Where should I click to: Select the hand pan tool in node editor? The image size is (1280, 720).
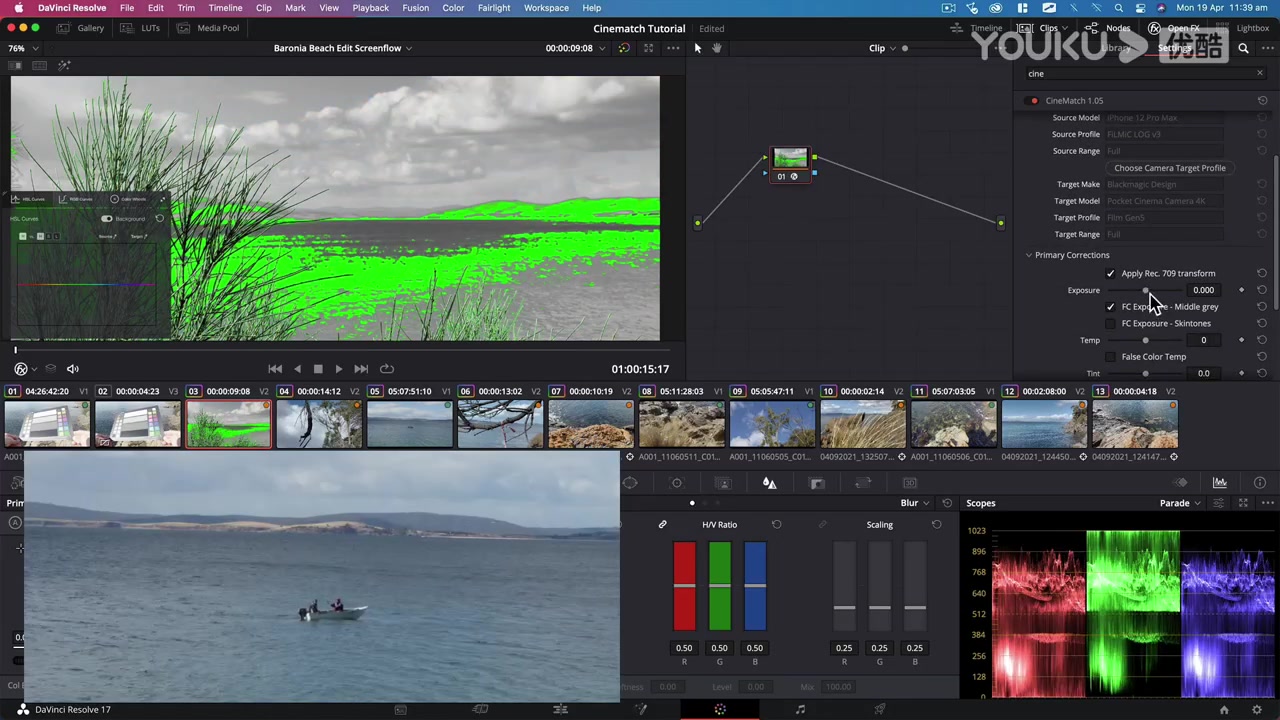716,48
